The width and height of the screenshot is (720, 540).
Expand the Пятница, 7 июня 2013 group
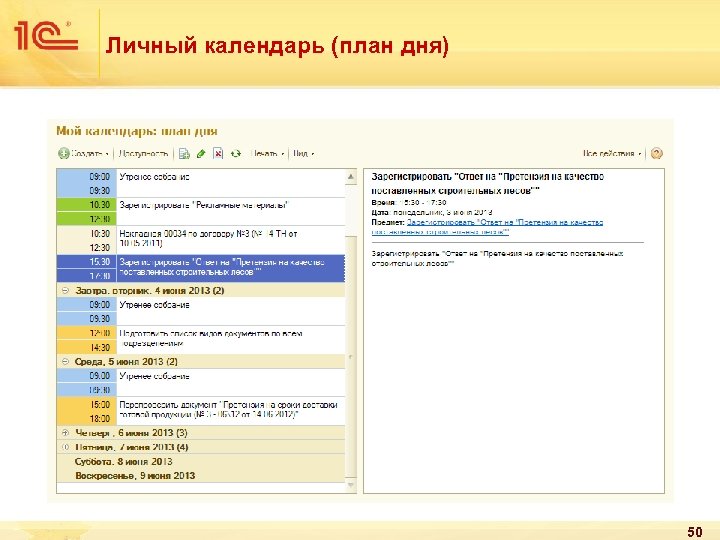pos(65,447)
